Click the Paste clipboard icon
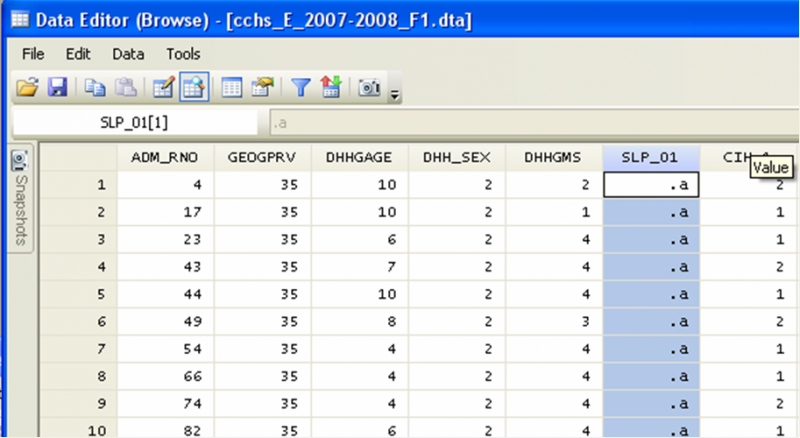This screenshot has height=438, width=800. [x=125, y=88]
